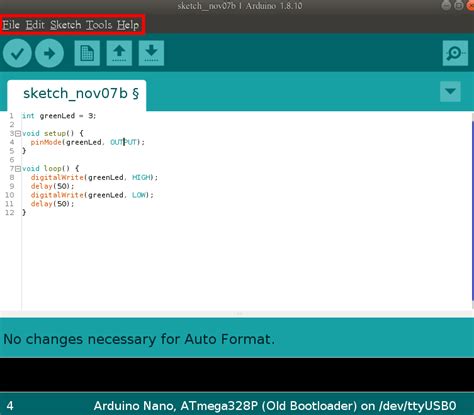Open the Help menu
This screenshot has width=474, height=415.
[x=128, y=25]
